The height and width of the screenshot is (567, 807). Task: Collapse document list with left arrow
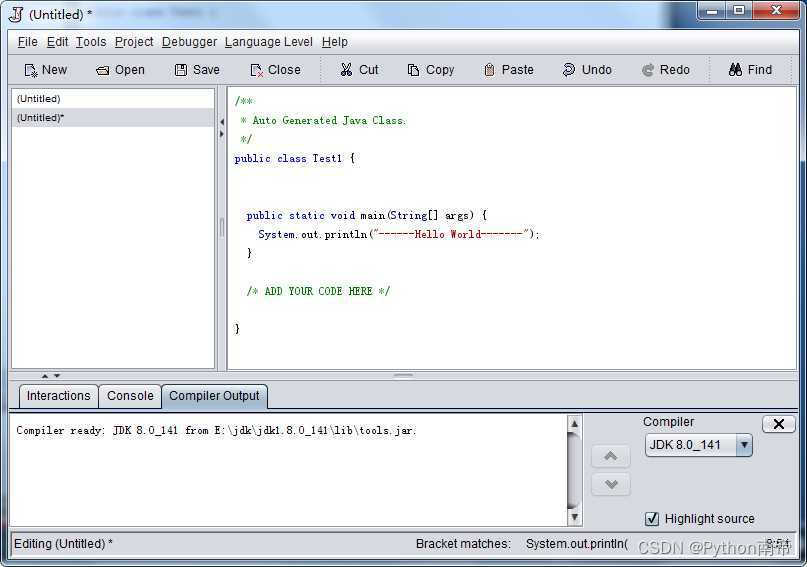tap(222, 122)
